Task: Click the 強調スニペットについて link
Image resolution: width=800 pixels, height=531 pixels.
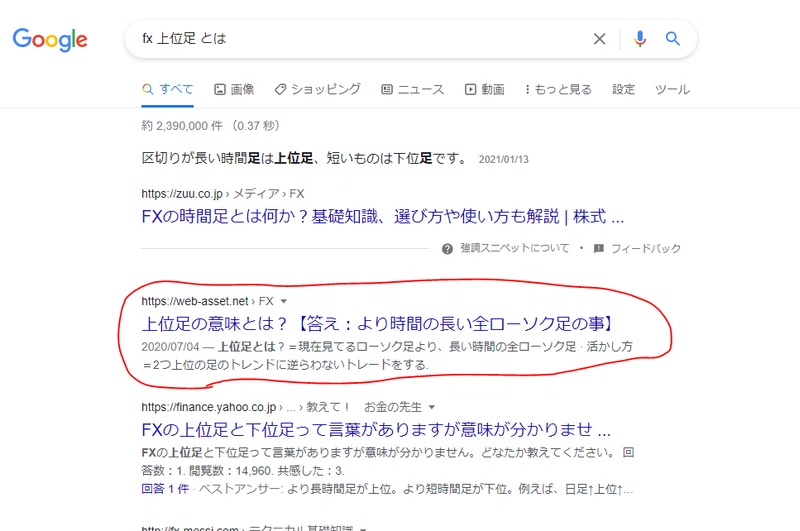Action: point(514,248)
